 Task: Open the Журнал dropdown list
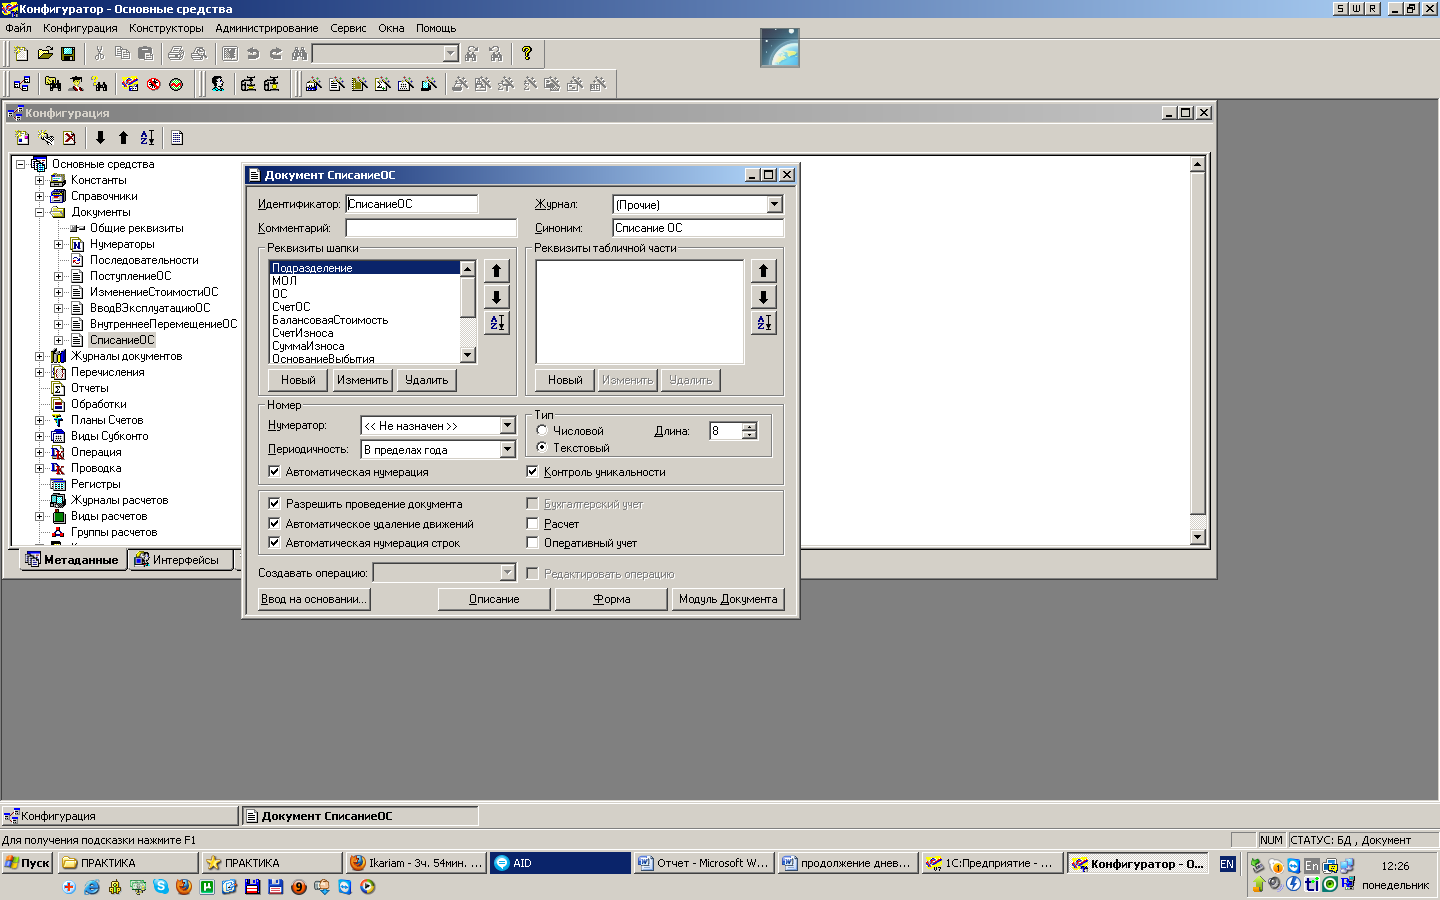tap(774, 204)
